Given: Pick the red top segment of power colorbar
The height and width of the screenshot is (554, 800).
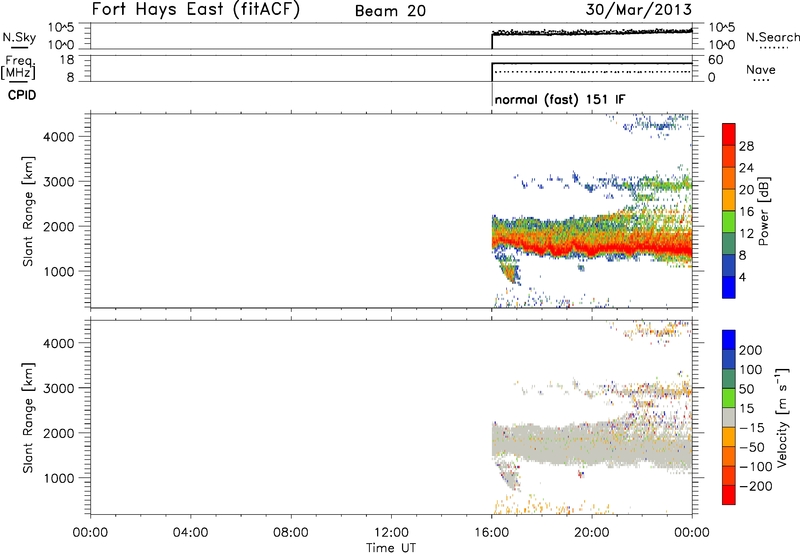Looking at the screenshot, I should pyautogui.click(x=729, y=135).
